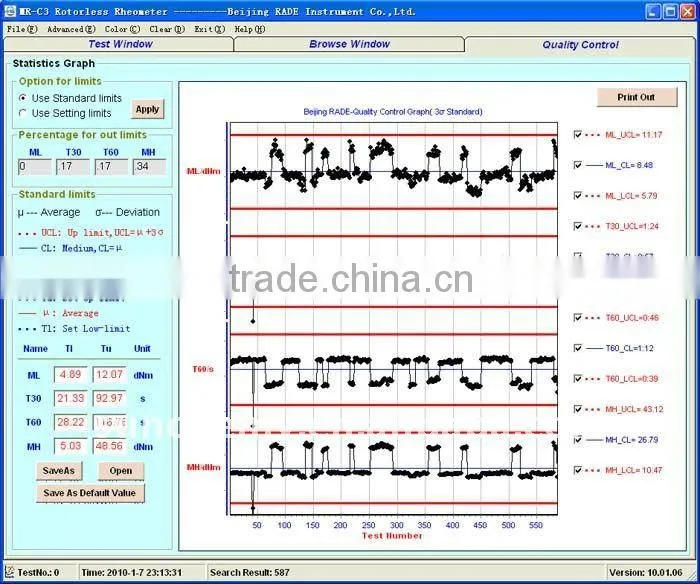Open the Help menu
The width and height of the screenshot is (700, 584).
point(250,29)
